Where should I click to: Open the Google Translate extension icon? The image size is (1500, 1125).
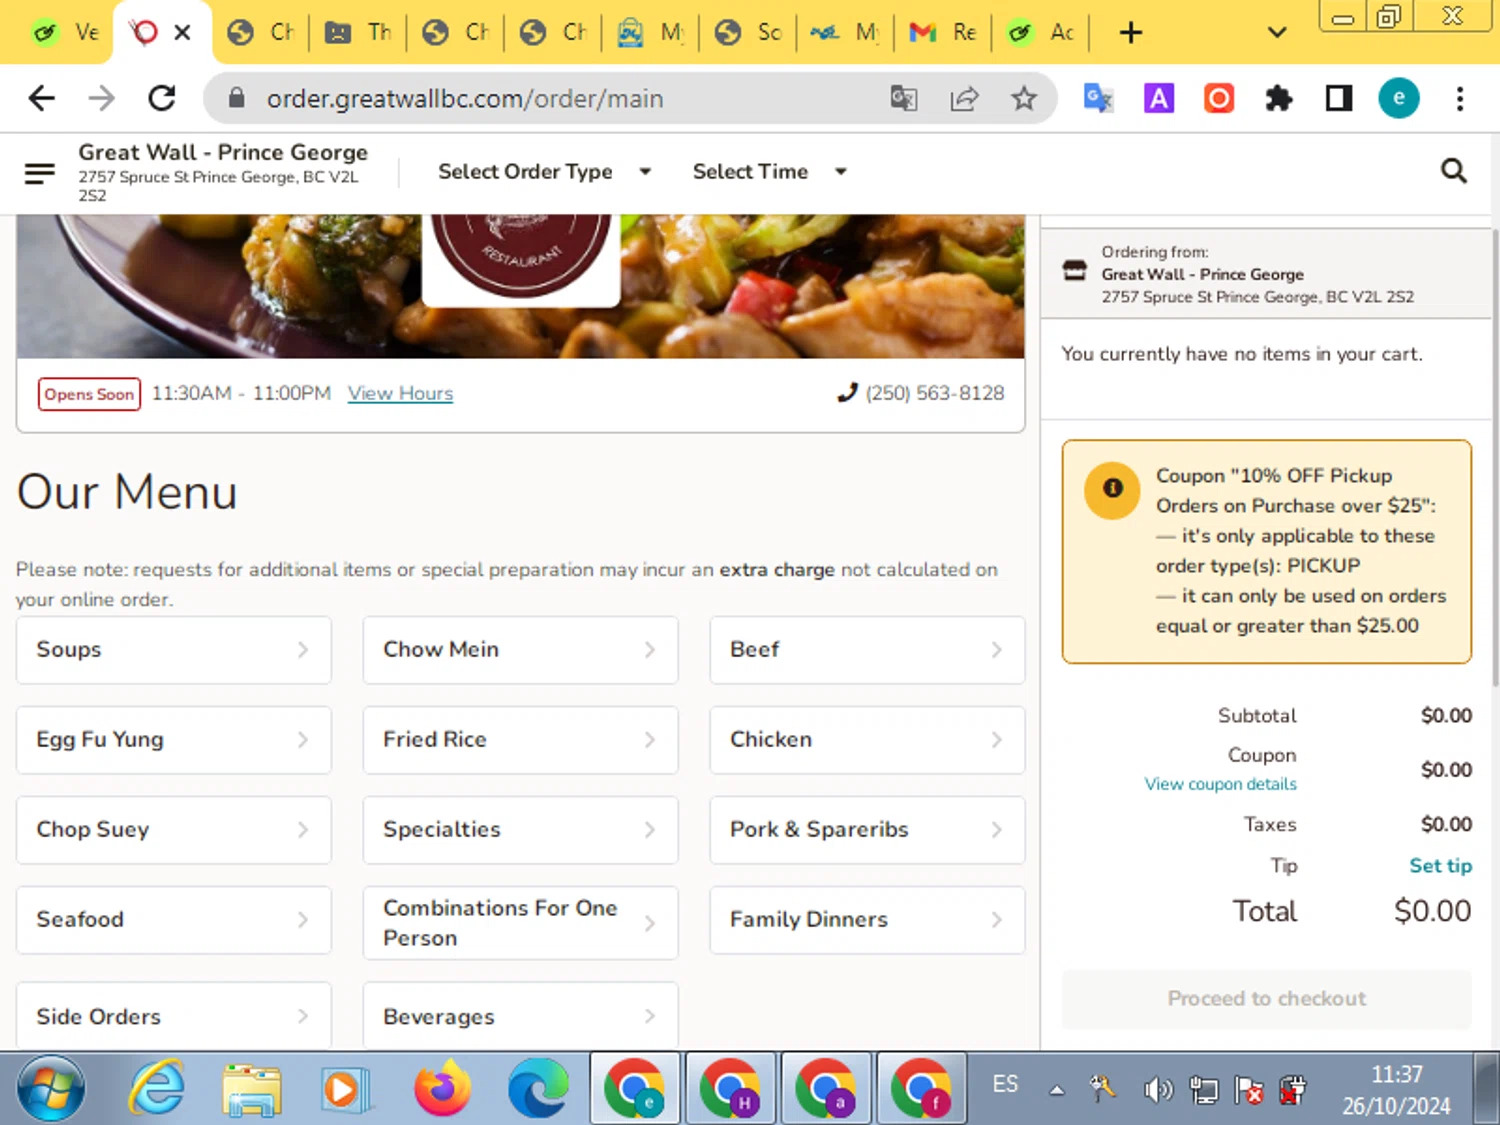click(1098, 98)
